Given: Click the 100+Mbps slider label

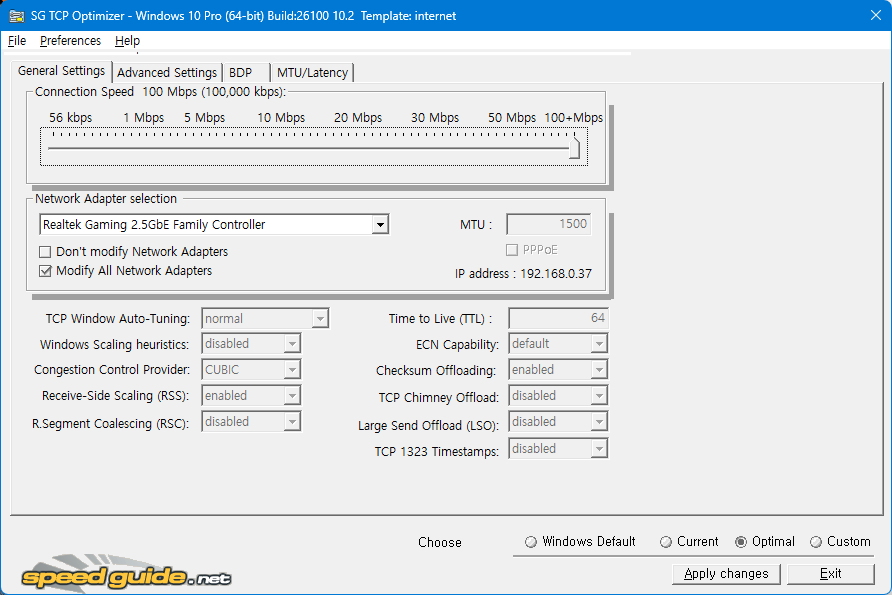Looking at the screenshot, I should 573,118.
